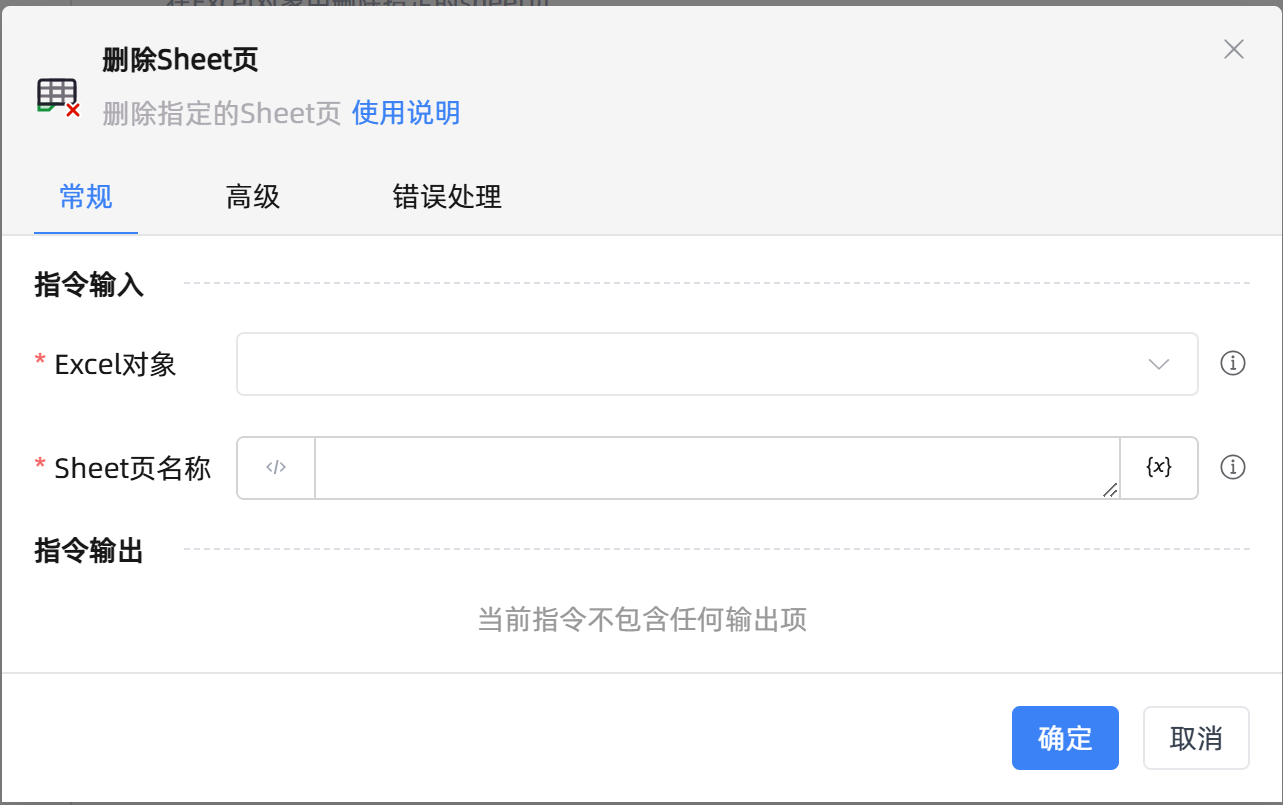Screen dimensions: 1283x805
Task: Switch to the 常规 tab
Action: 86,197
